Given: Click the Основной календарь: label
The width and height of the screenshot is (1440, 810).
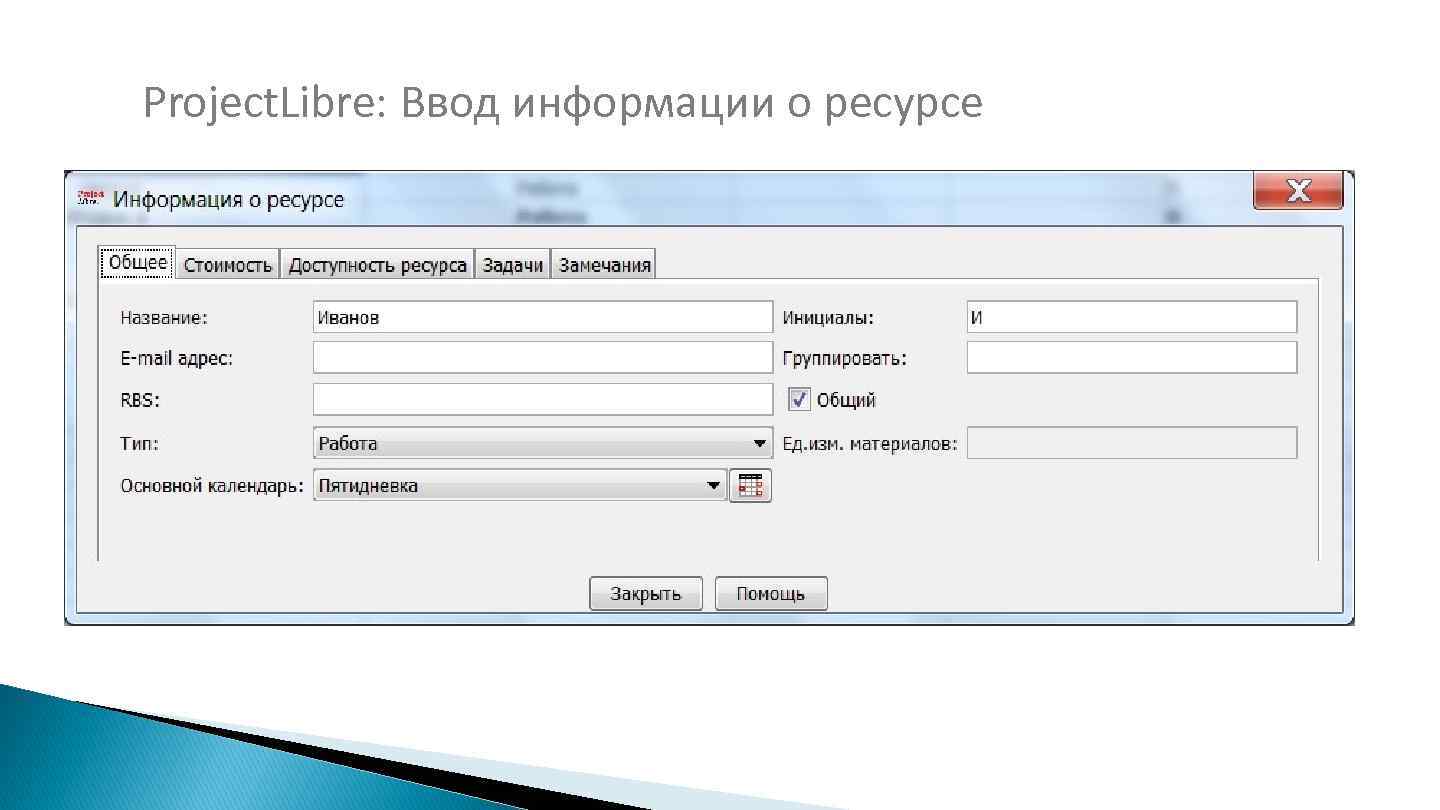Looking at the screenshot, I should [212, 486].
